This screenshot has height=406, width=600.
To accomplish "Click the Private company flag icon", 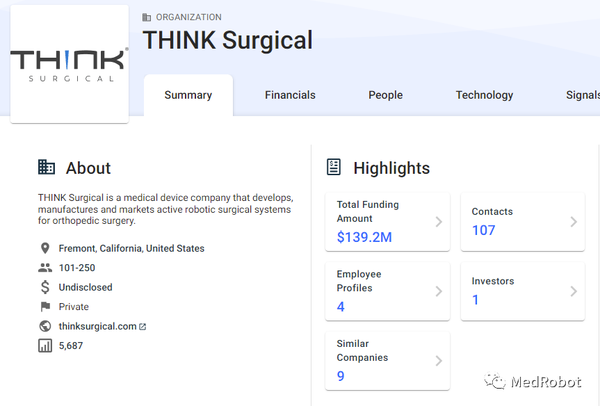I will pyautogui.click(x=44, y=307).
